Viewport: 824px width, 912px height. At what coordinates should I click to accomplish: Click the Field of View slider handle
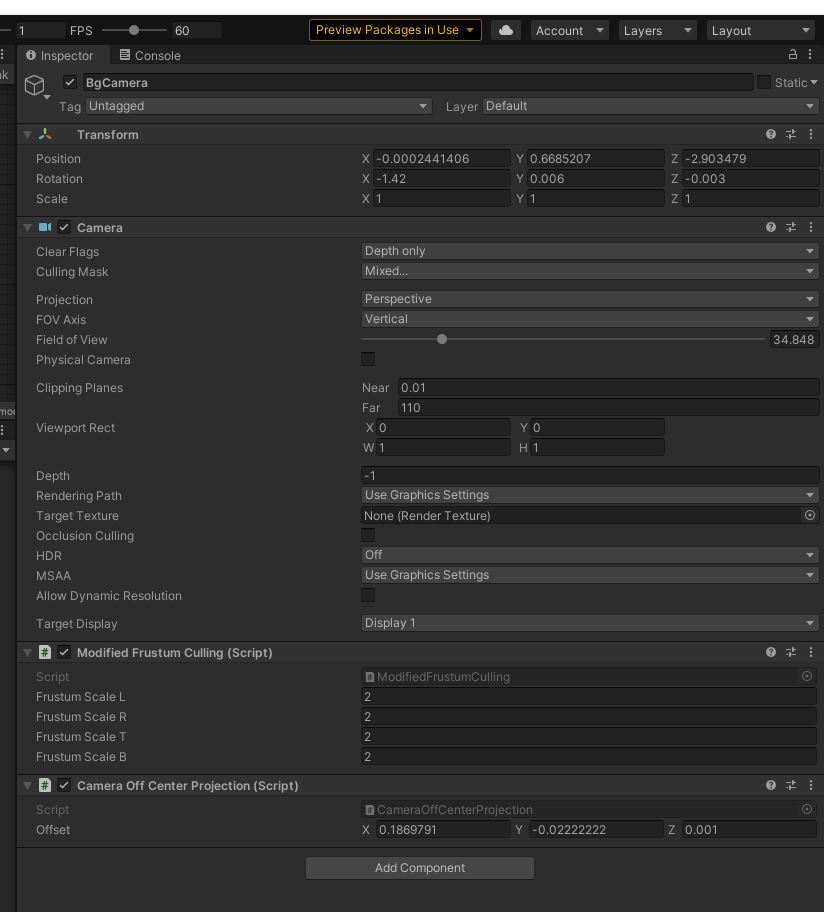pyautogui.click(x=442, y=339)
